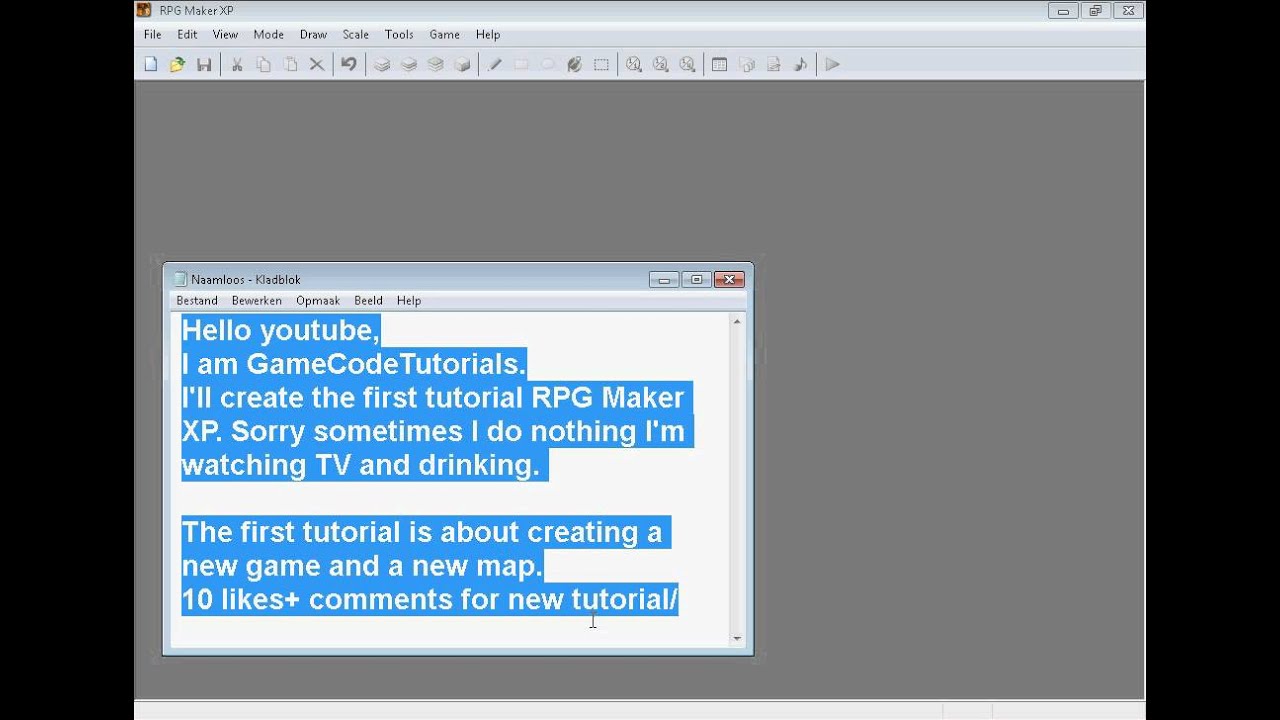Open the Sound Test music note icon
The height and width of the screenshot is (720, 1280).
(x=800, y=64)
